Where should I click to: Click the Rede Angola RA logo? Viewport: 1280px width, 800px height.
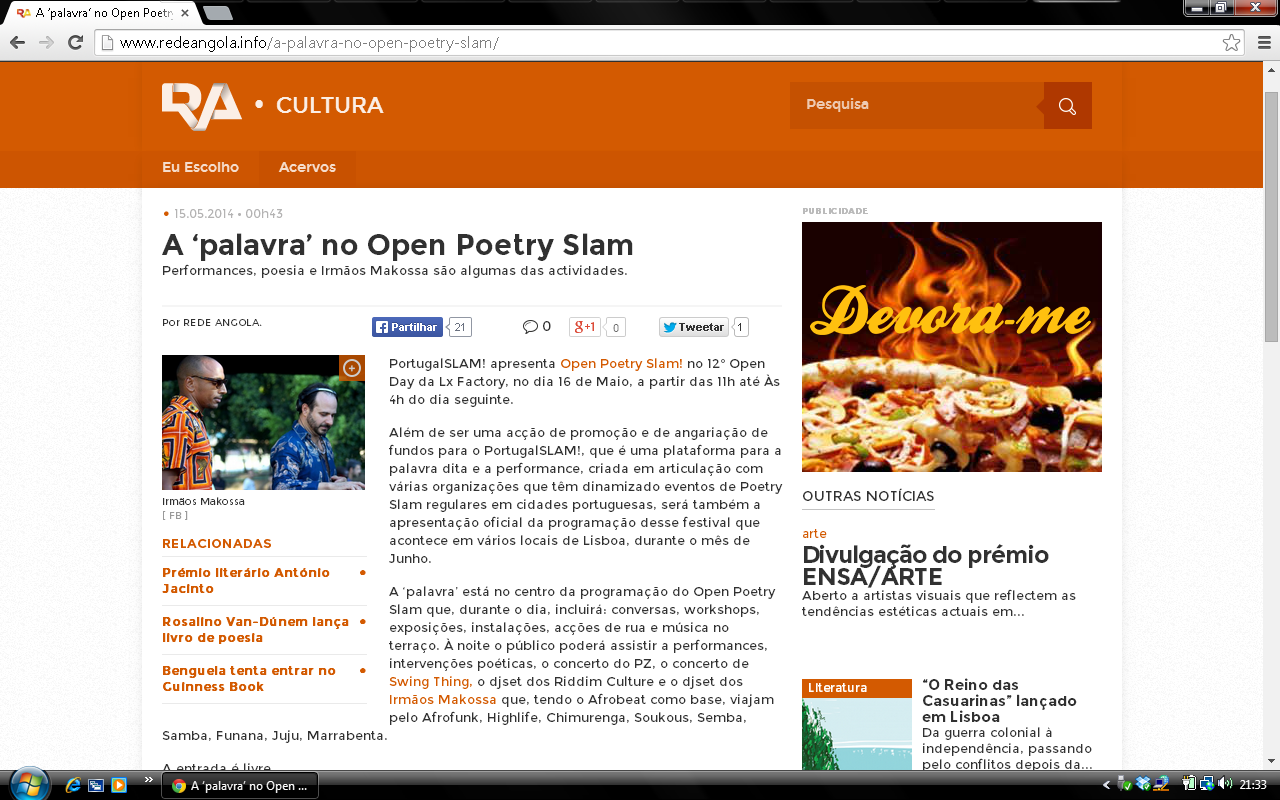[x=201, y=105]
